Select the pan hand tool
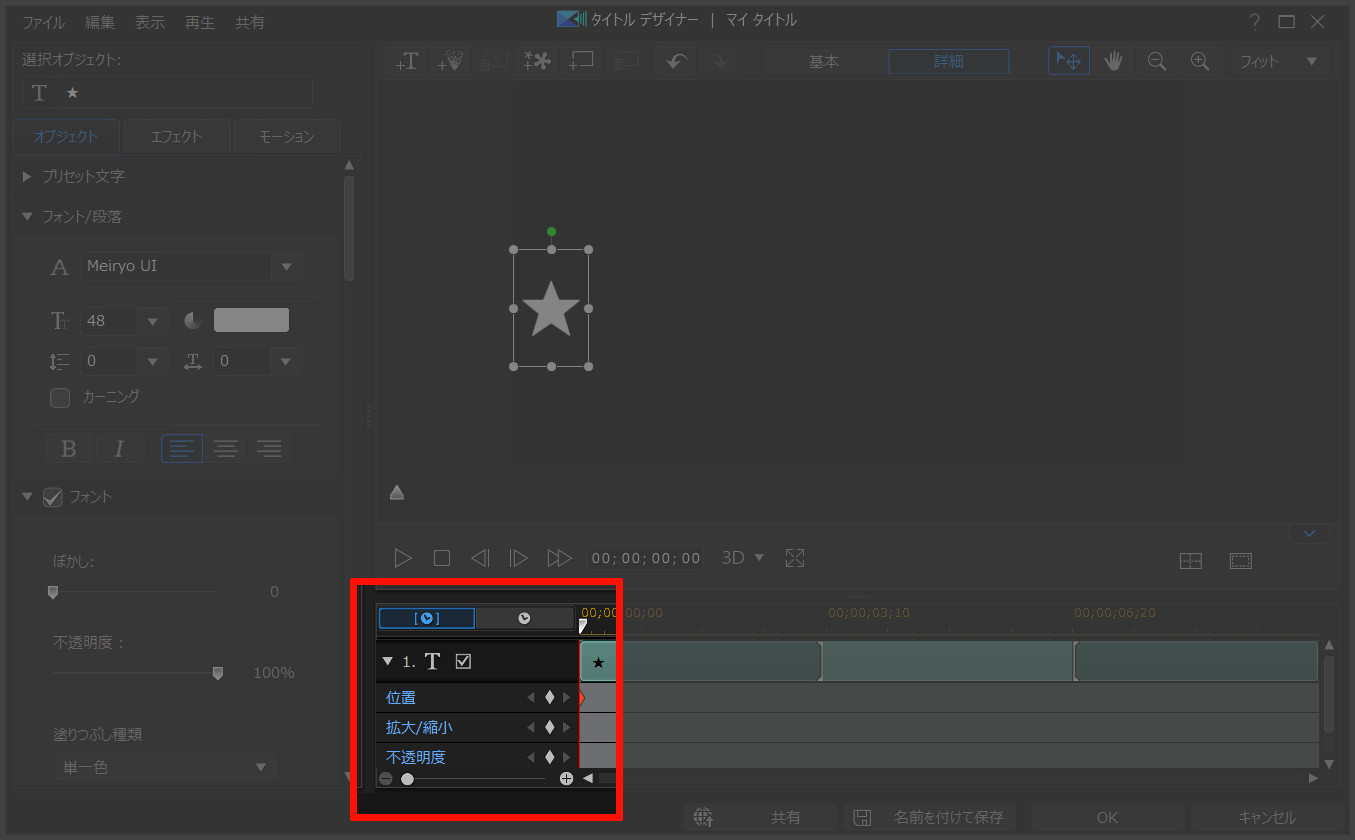The height and width of the screenshot is (840, 1355). pos(1113,61)
